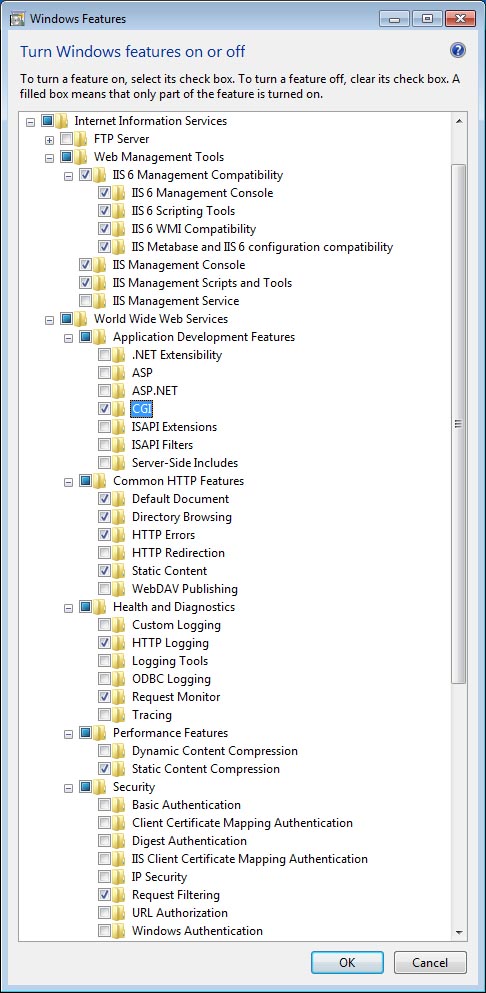The height and width of the screenshot is (993, 486).
Task: Select the Digest Authentication label
Action: (189, 840)
